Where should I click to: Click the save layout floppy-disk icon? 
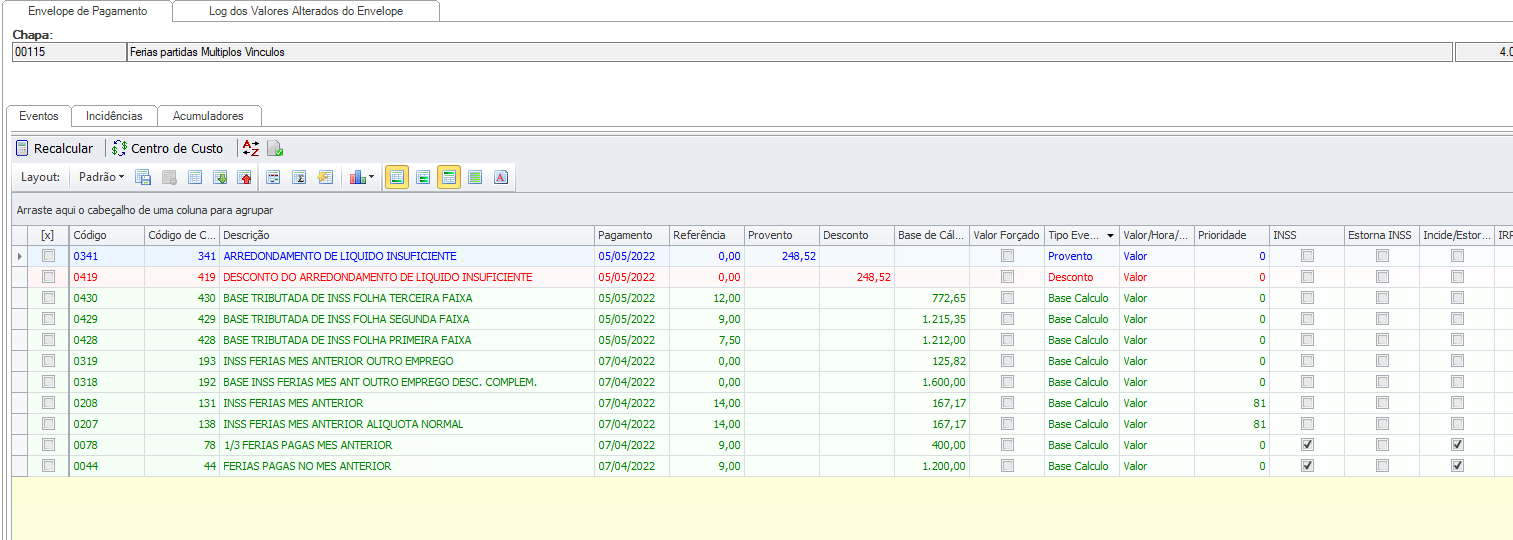(x=143, y=177)
